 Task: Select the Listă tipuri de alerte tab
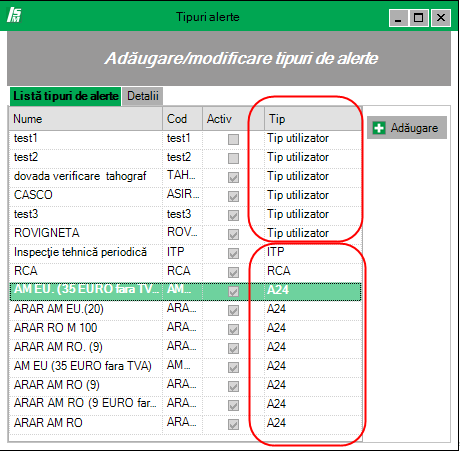click(x=66, y=96)
